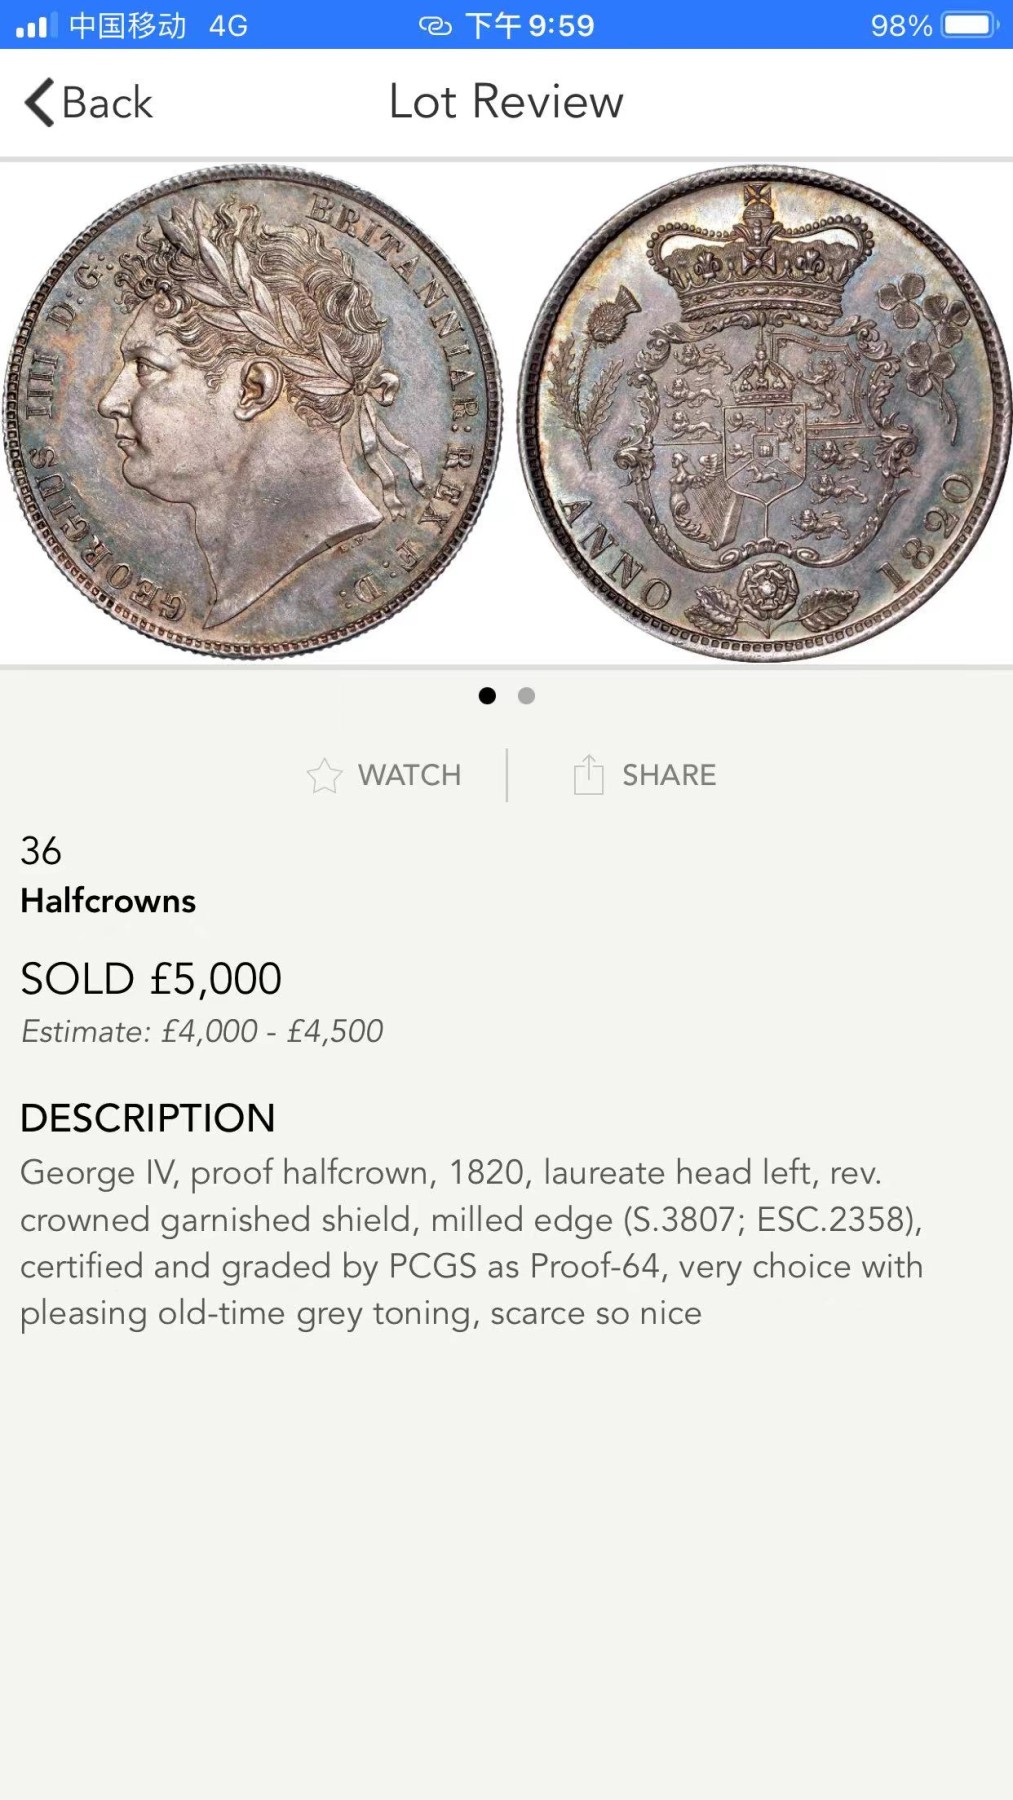Tap the Estimate £4,000 - £4,500 line
This screenshot has width=1013, height=1800.
[x=202, y=1031]
